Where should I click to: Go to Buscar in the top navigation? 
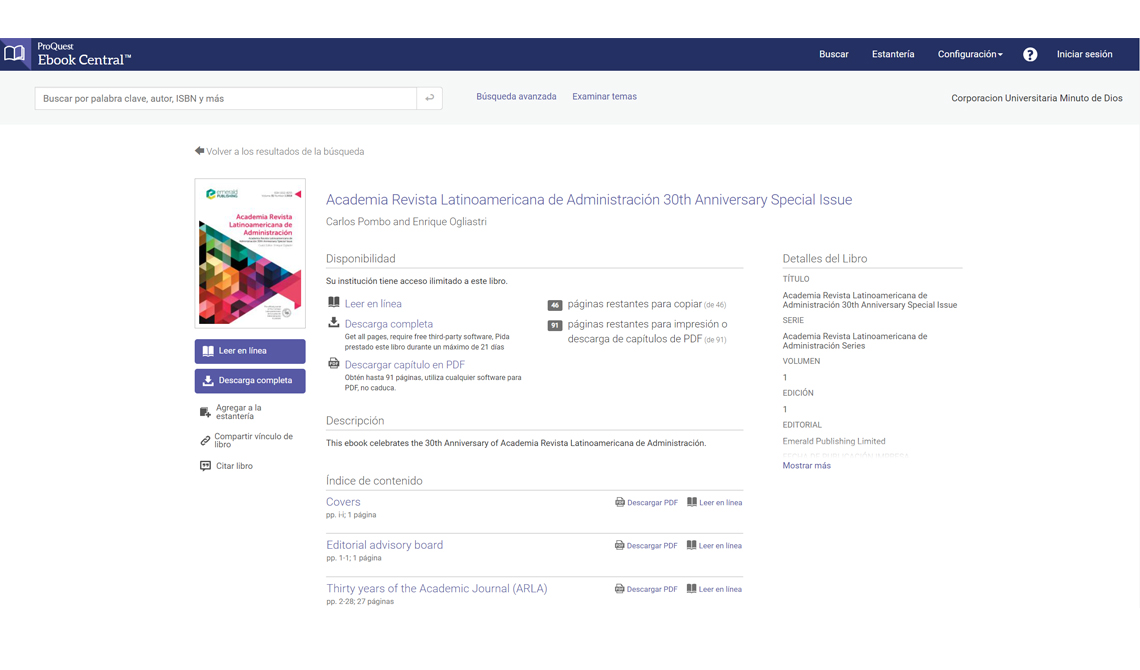pos(834,55)
